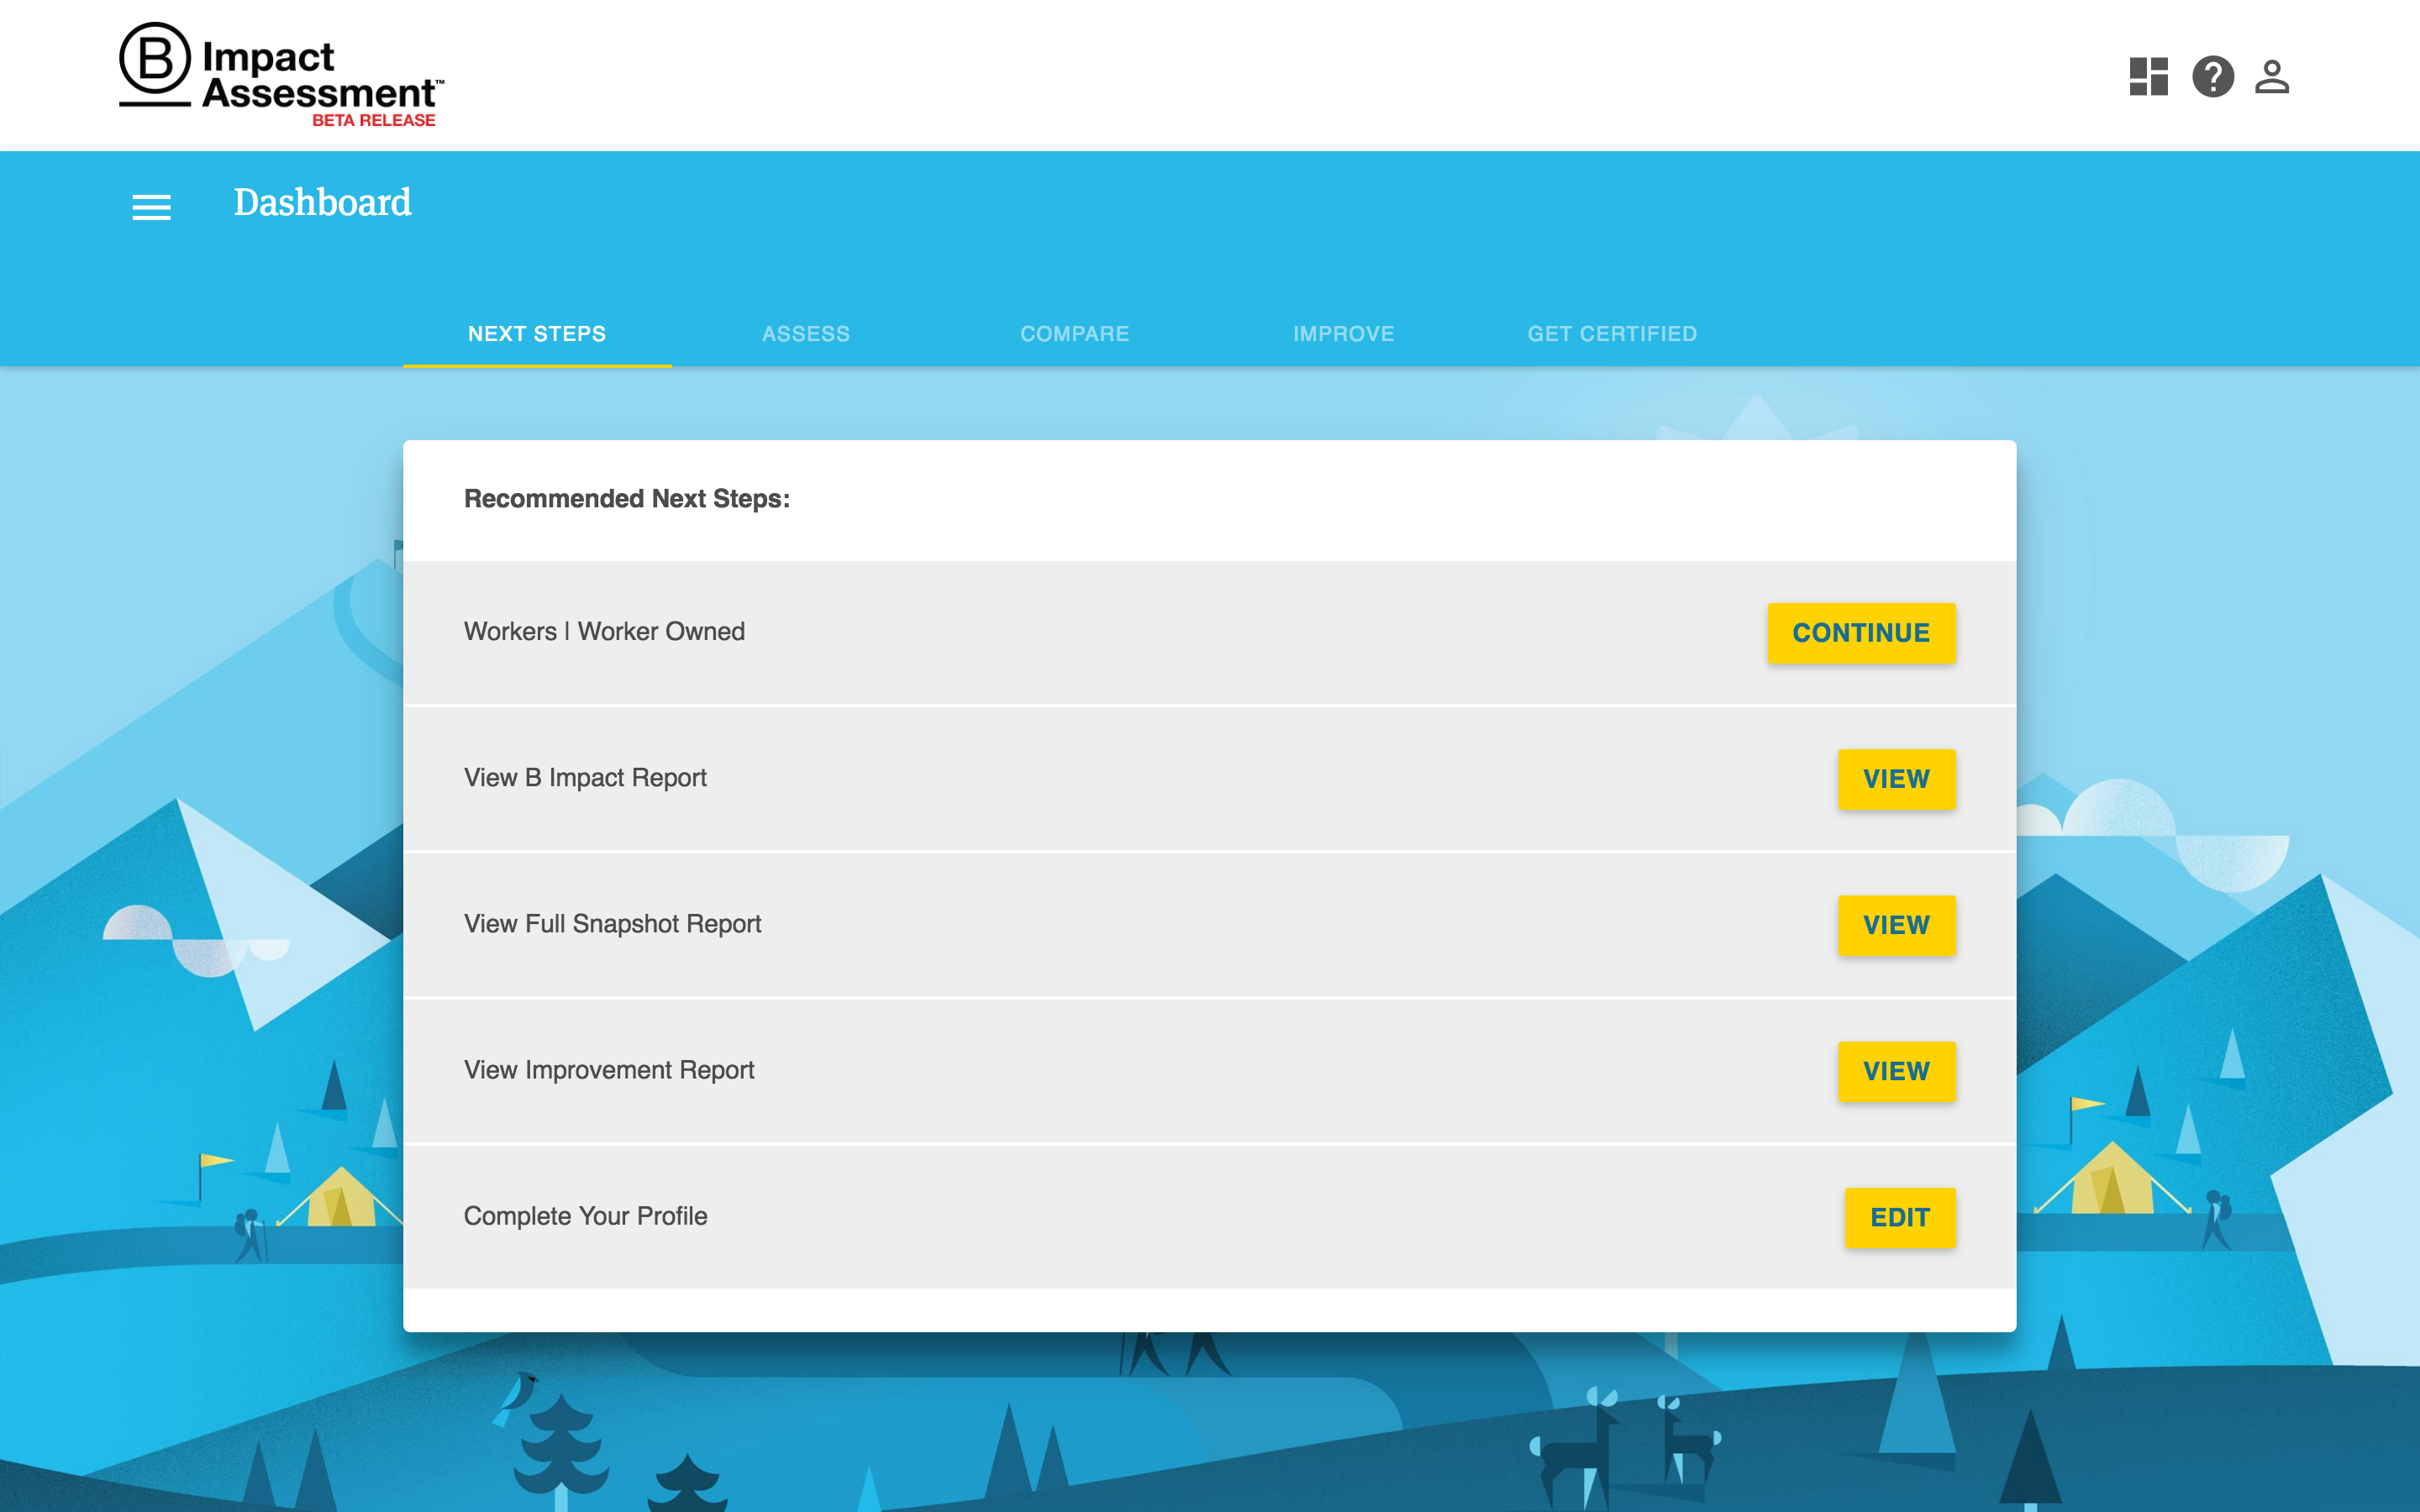Switch to the ASSESS tab

[x=806, y=333]
